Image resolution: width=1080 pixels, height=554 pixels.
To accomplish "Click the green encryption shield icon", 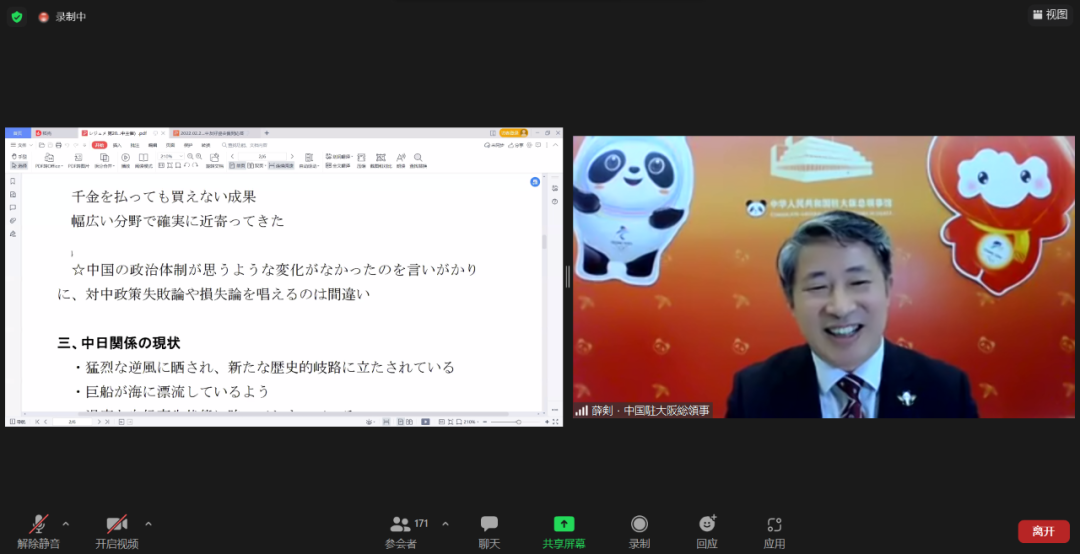I will 16,16.
